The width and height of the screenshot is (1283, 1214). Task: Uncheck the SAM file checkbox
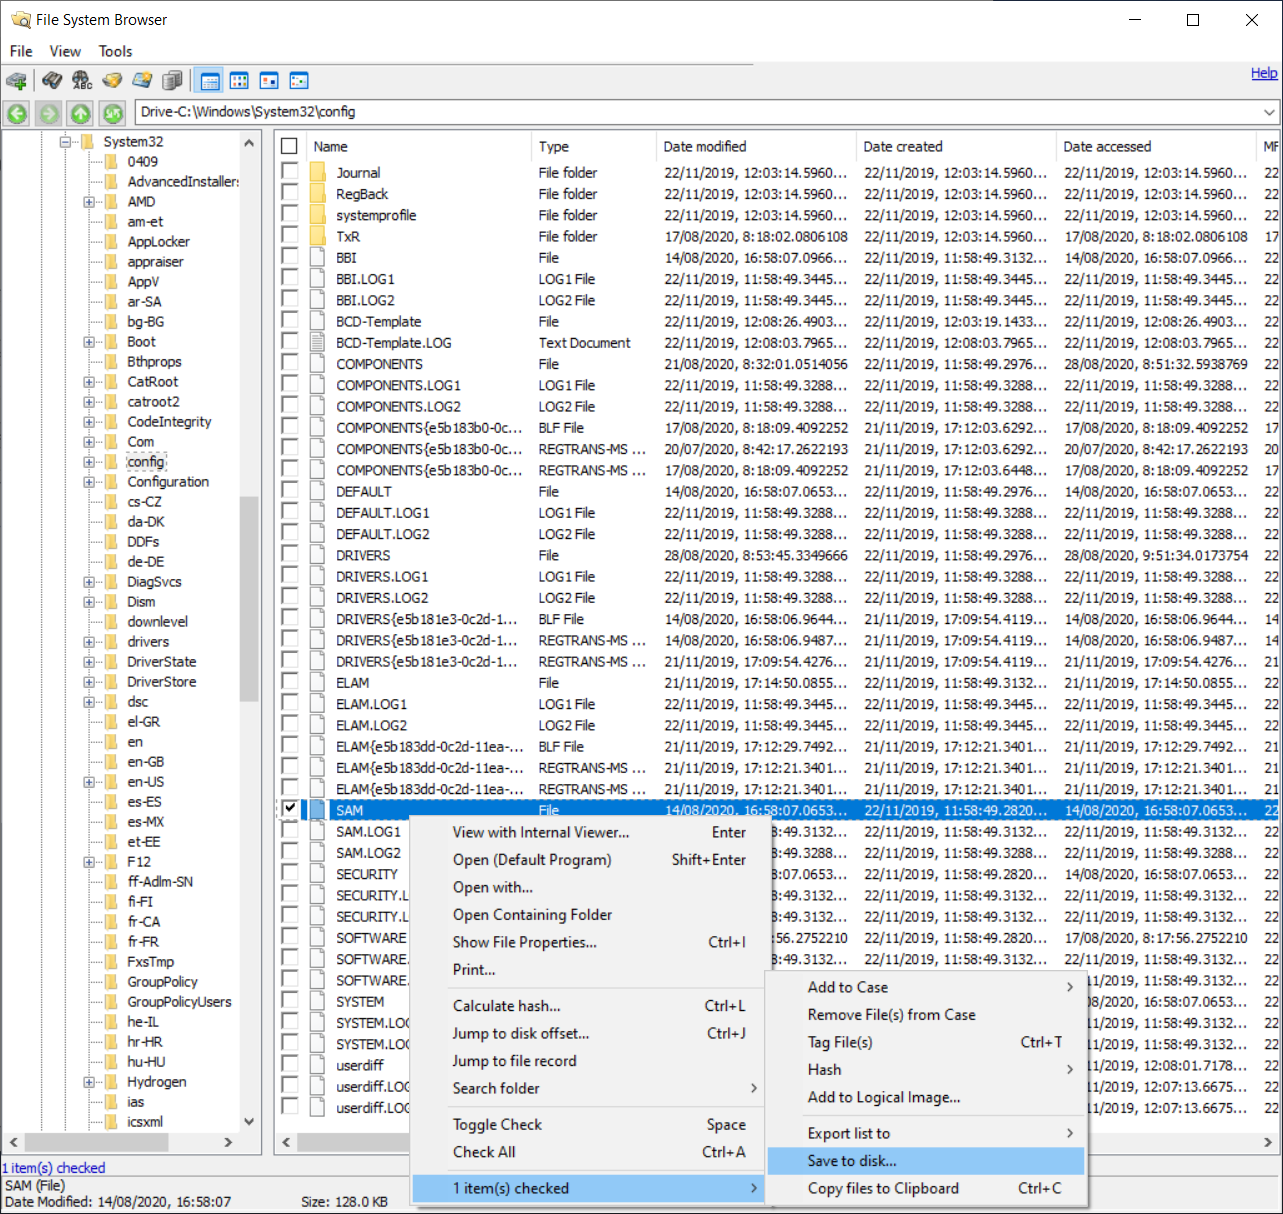pyautogui.click(x=290, y=808)
